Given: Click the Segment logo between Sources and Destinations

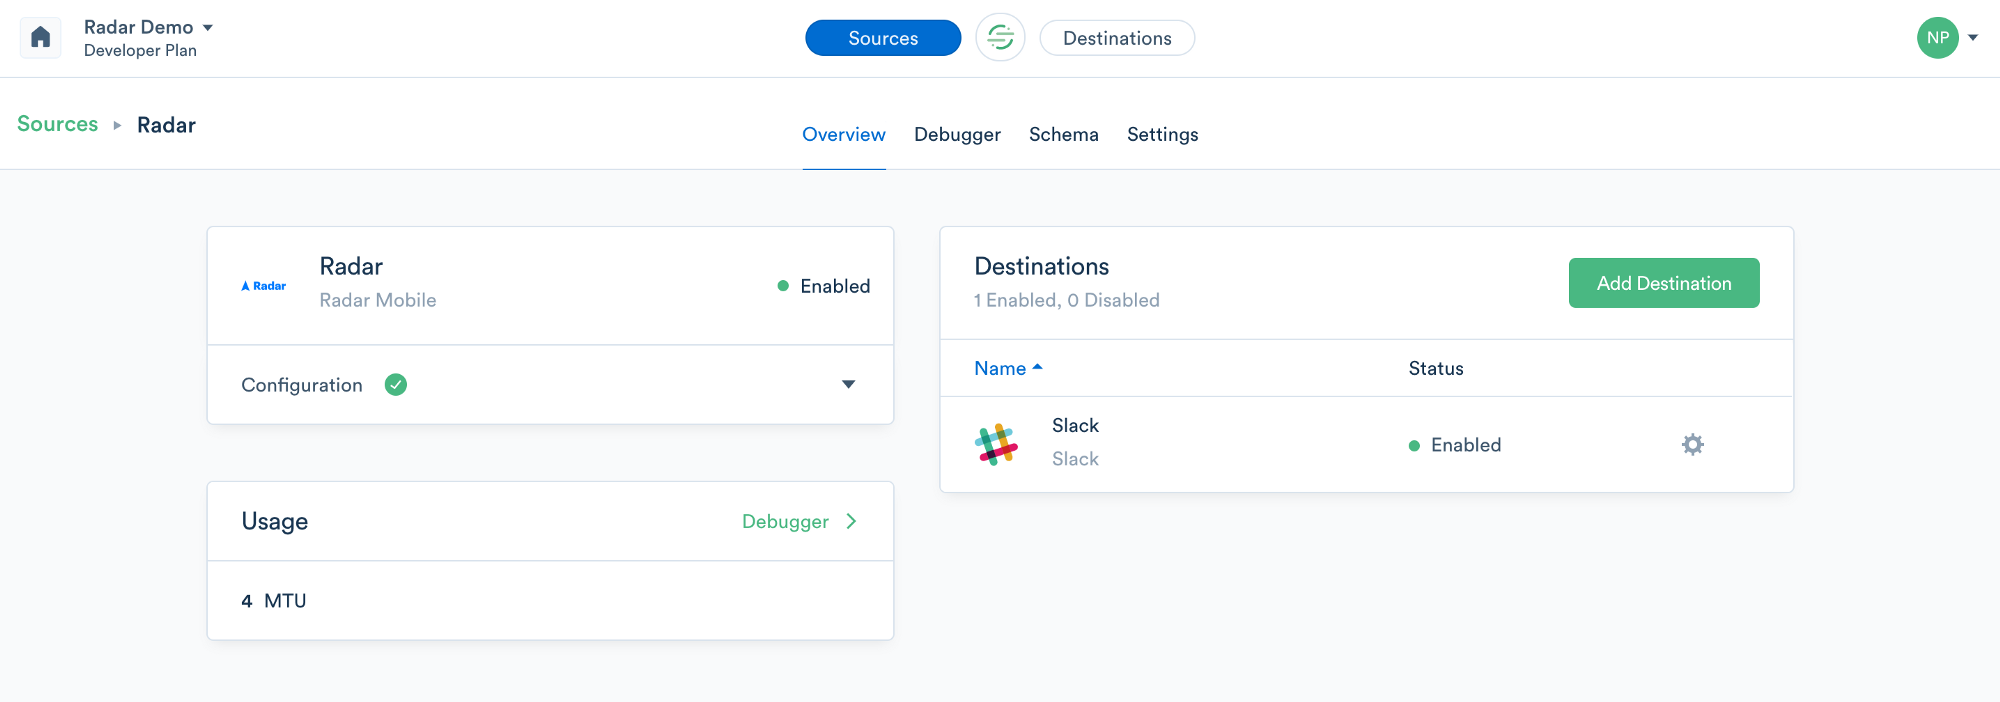Looking at the screenshot, I should (1000, 38).
